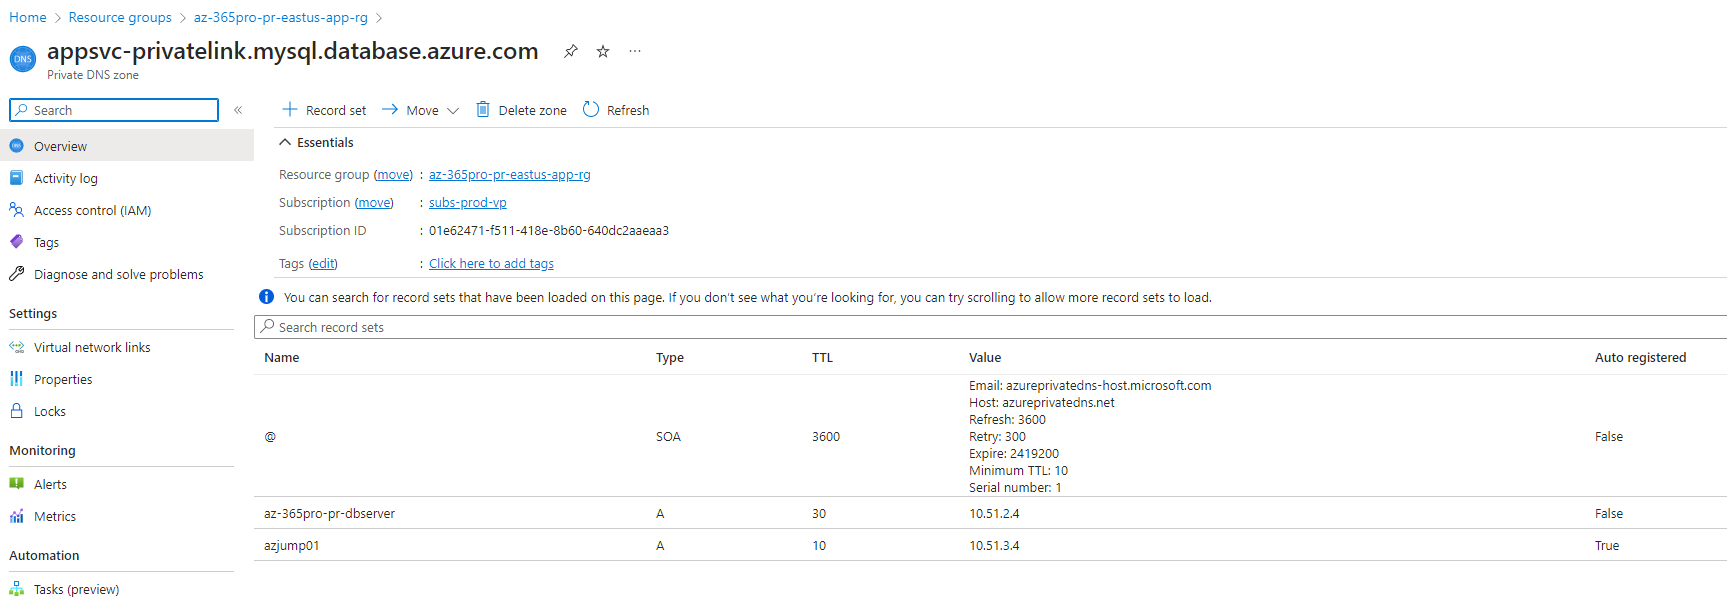The height and width of the screenshot is (609, 1727).
Task: Collapse the left navigation menu
Action: [238, 110]
